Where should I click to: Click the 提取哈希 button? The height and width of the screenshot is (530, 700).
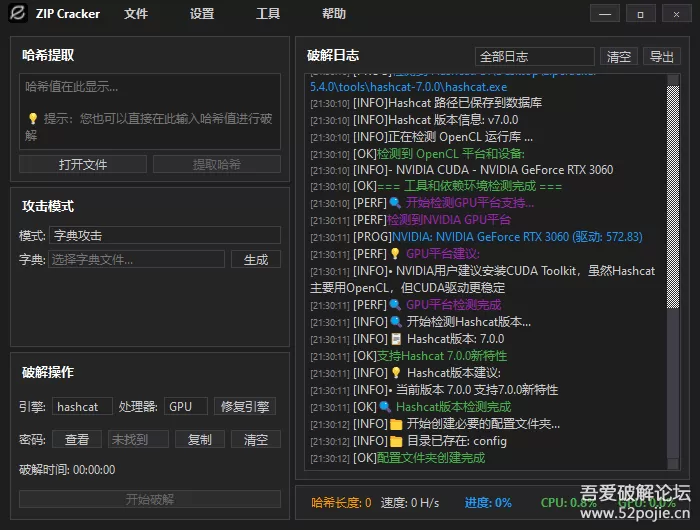tap(217, 164)
